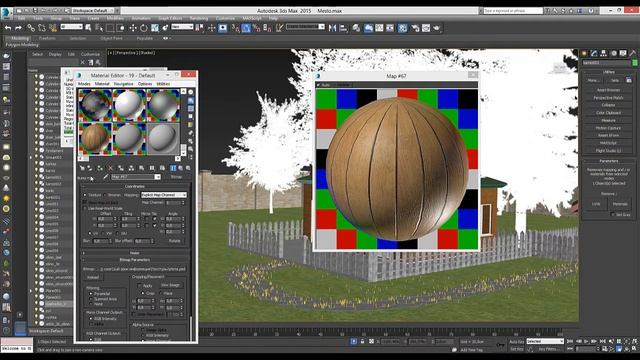The width and height of the screenshot is (640, 360).
Task: Click Reset Map/Mtl X icon in Material Editor
Action: pos(111,168)
